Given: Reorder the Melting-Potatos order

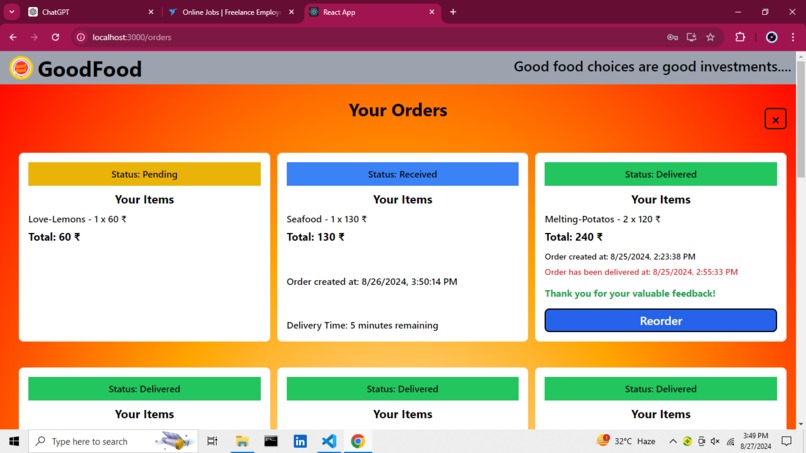Looking at the screenshot, I should (x=661, y=320).
